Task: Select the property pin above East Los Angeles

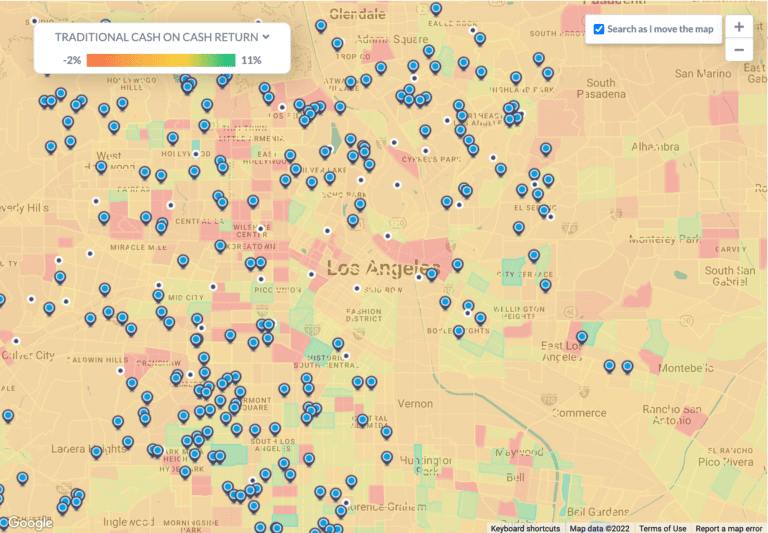Action: (x=582, y=338)
